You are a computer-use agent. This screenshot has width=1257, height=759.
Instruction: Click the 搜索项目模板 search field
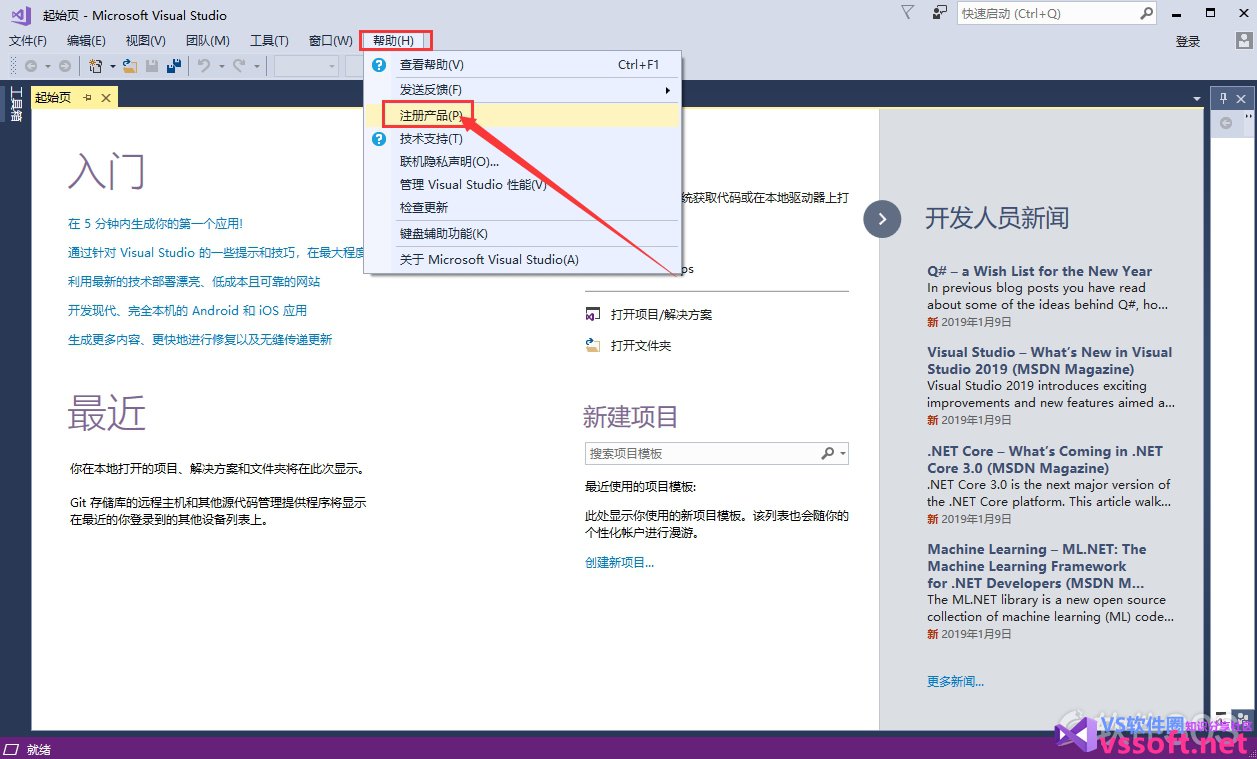(x=700, y=454)
